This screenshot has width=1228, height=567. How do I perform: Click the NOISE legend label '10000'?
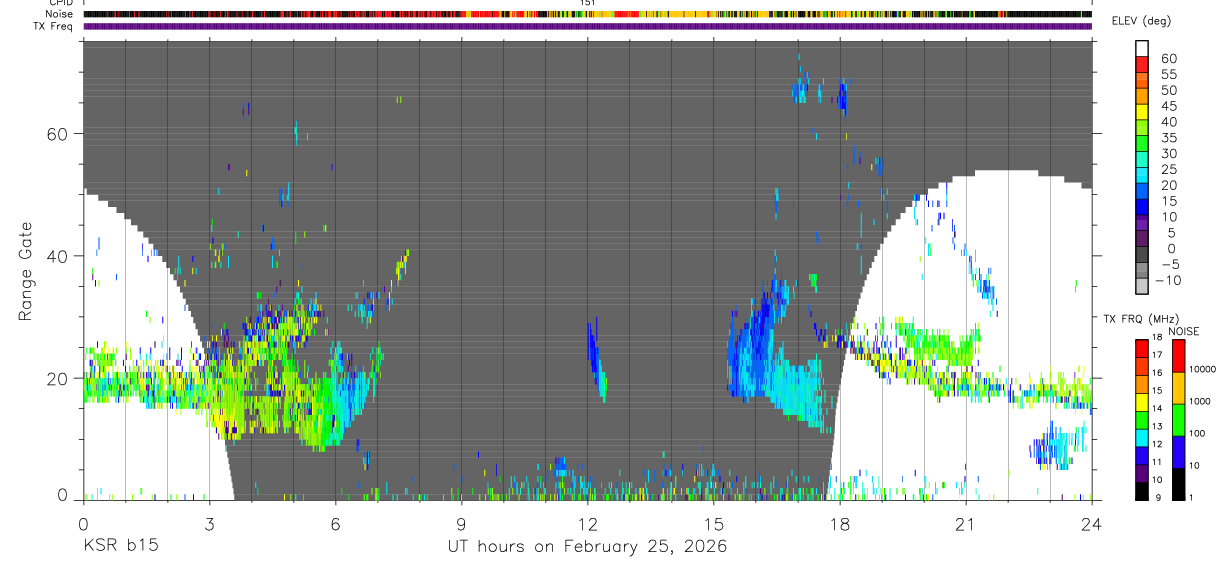(1203, 369)
